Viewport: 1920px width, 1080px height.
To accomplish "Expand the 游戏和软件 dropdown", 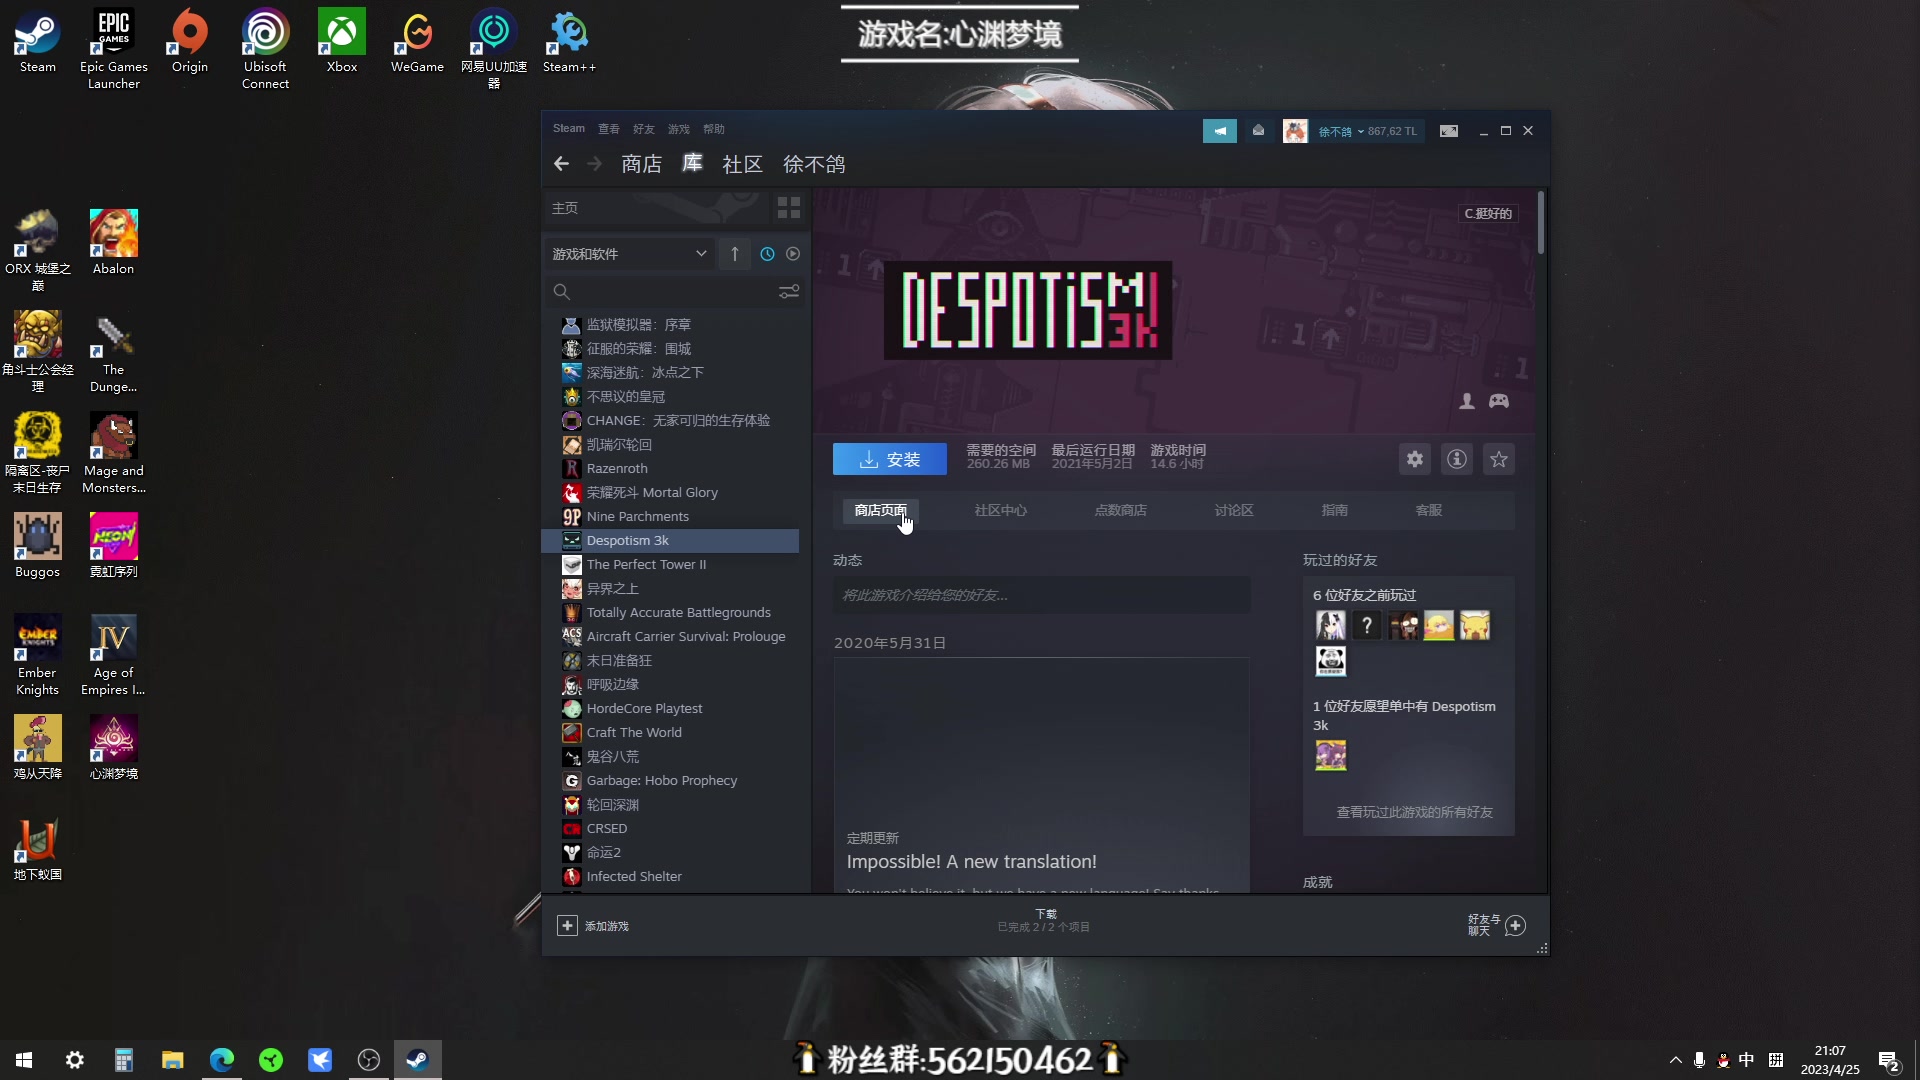I will [630, 254].
